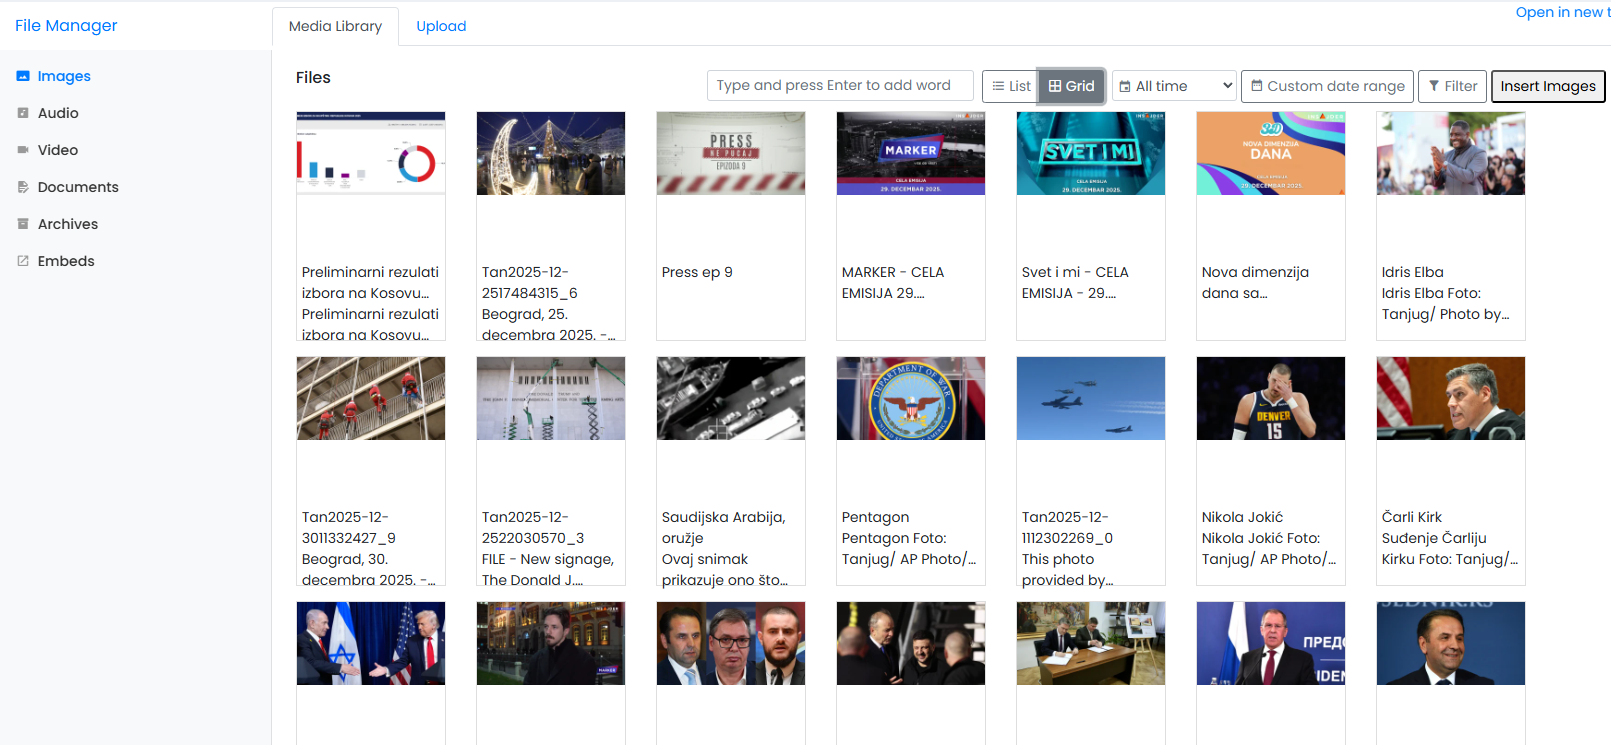Switch to List view
1611x745 pixels.
click(1011, 86)
